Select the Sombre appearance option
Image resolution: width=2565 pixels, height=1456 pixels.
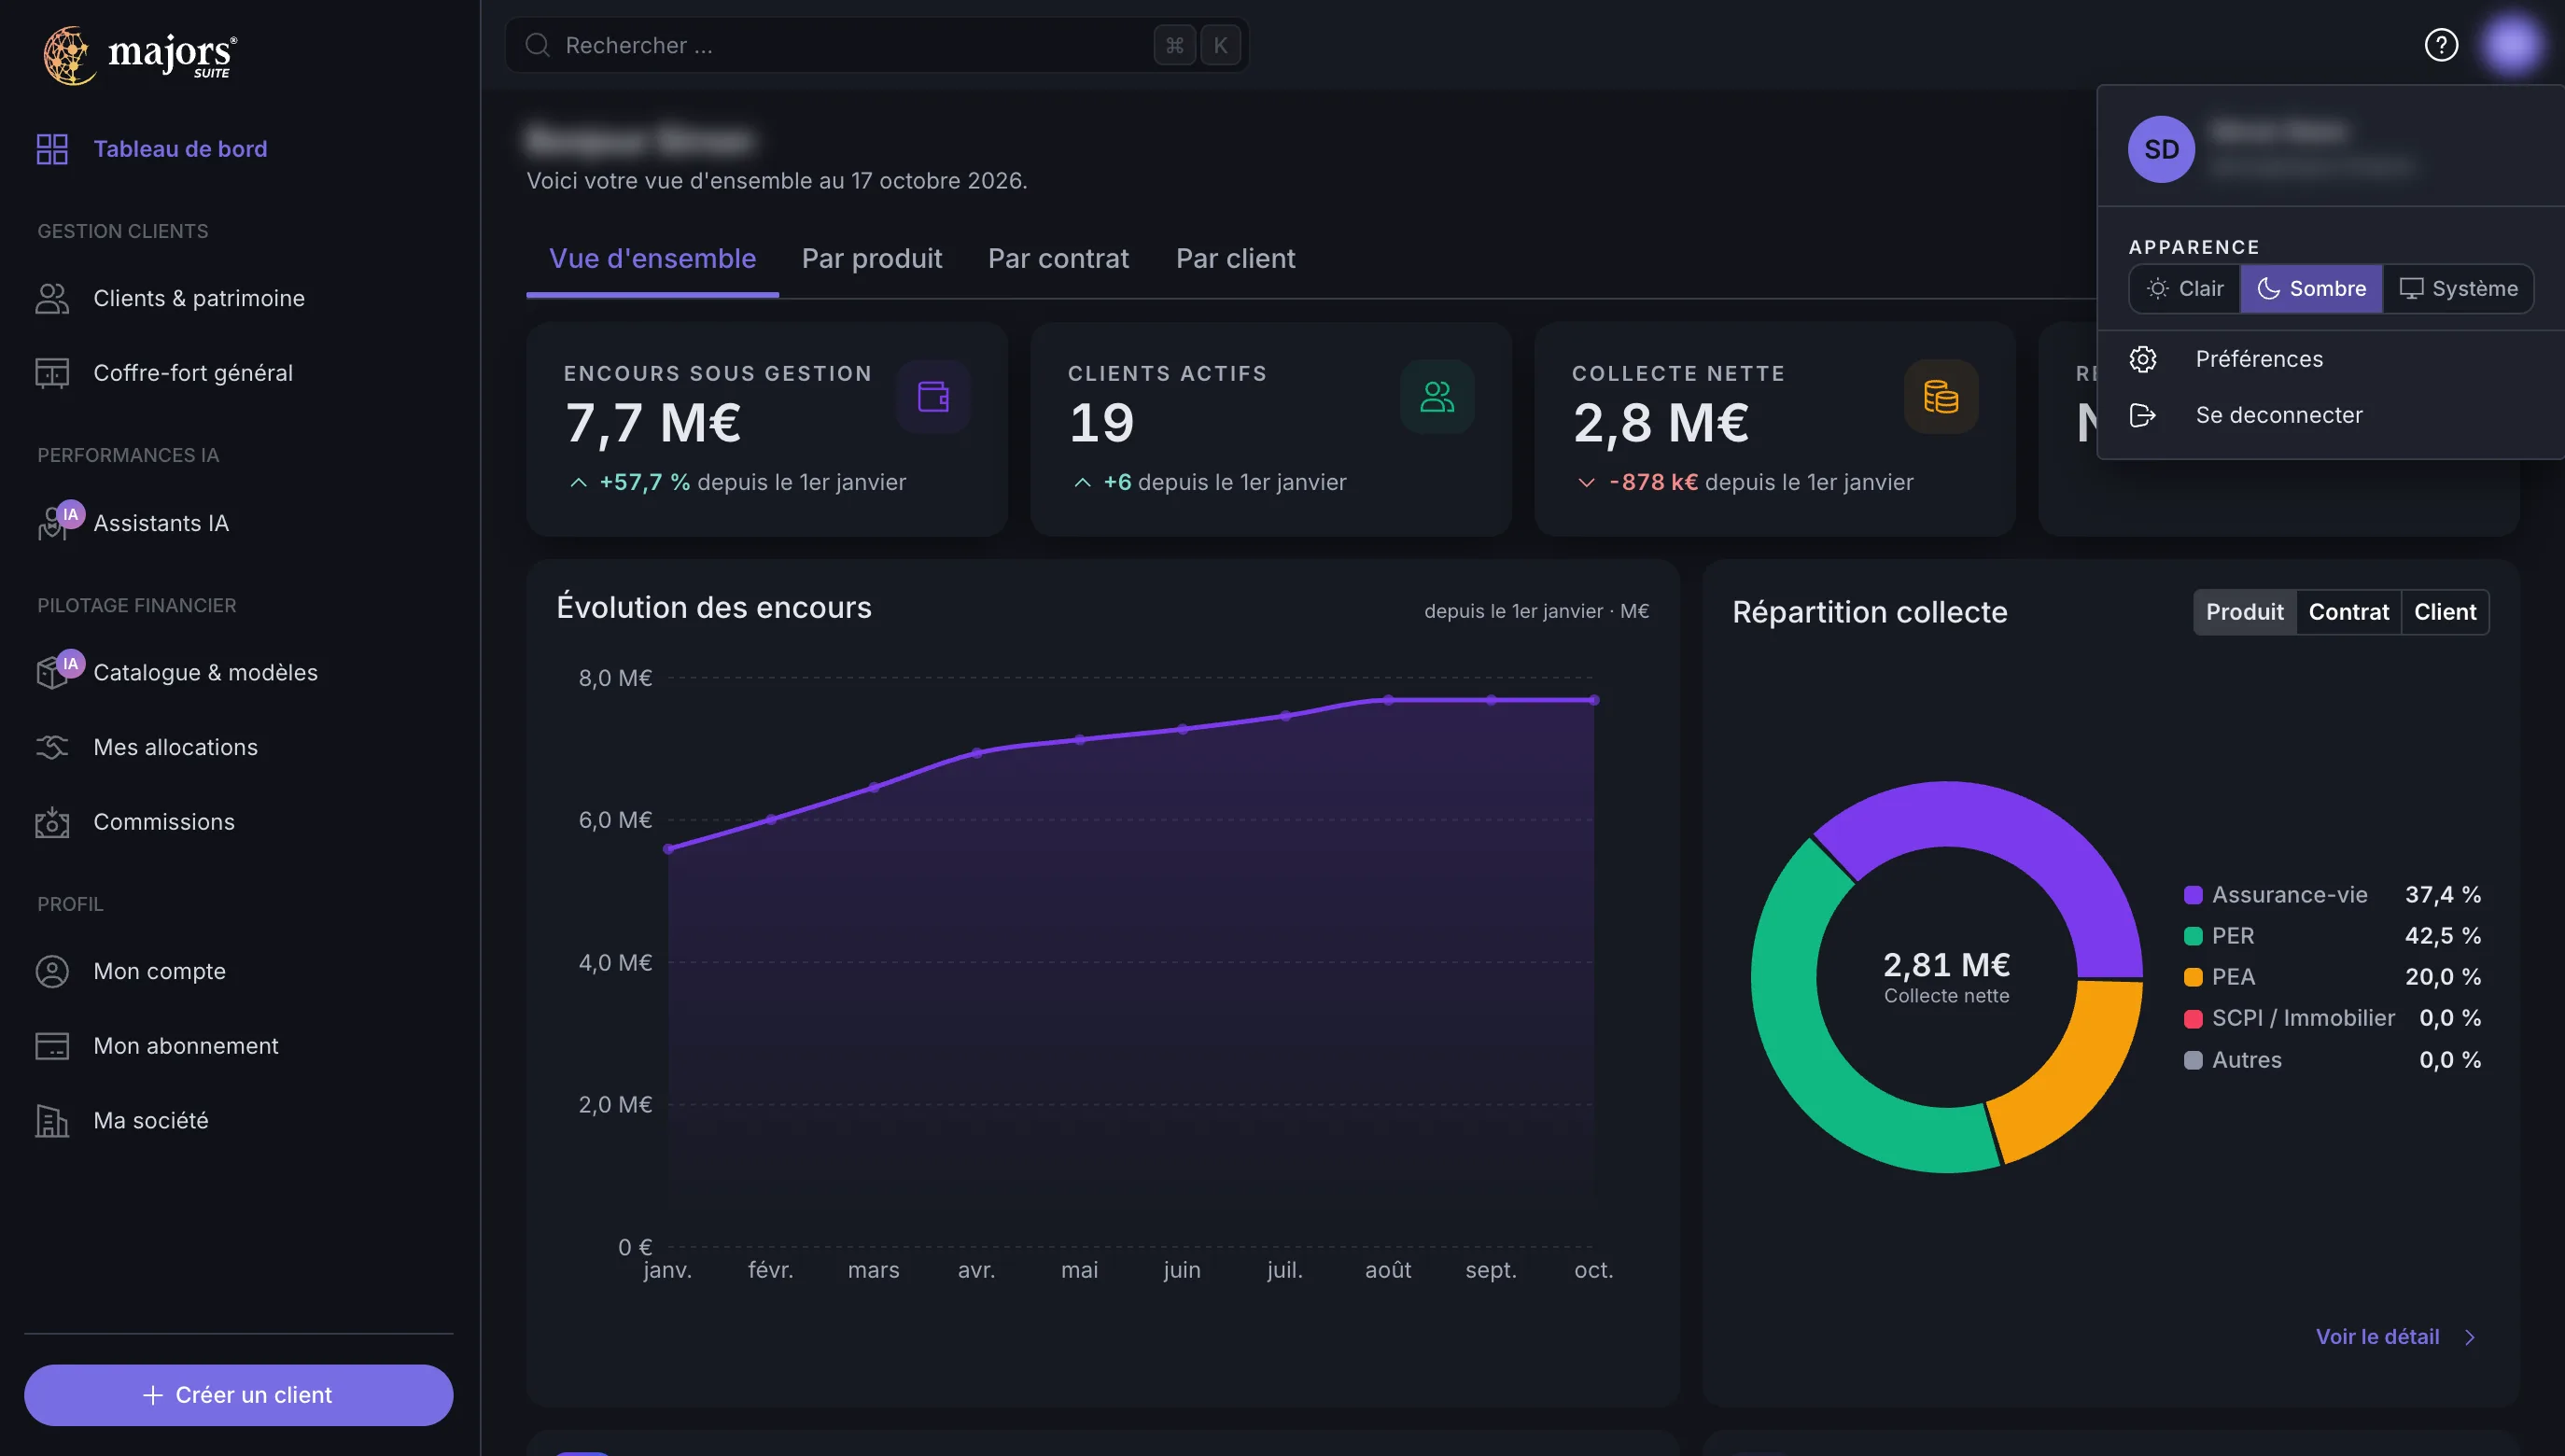pos(2311,289)
